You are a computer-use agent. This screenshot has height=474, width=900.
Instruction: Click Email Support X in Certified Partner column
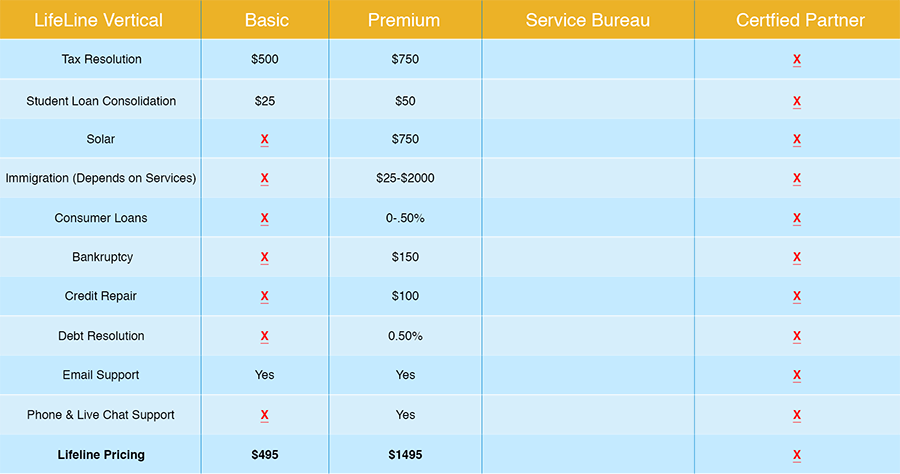pyautogui.click(x=797, y=375)
